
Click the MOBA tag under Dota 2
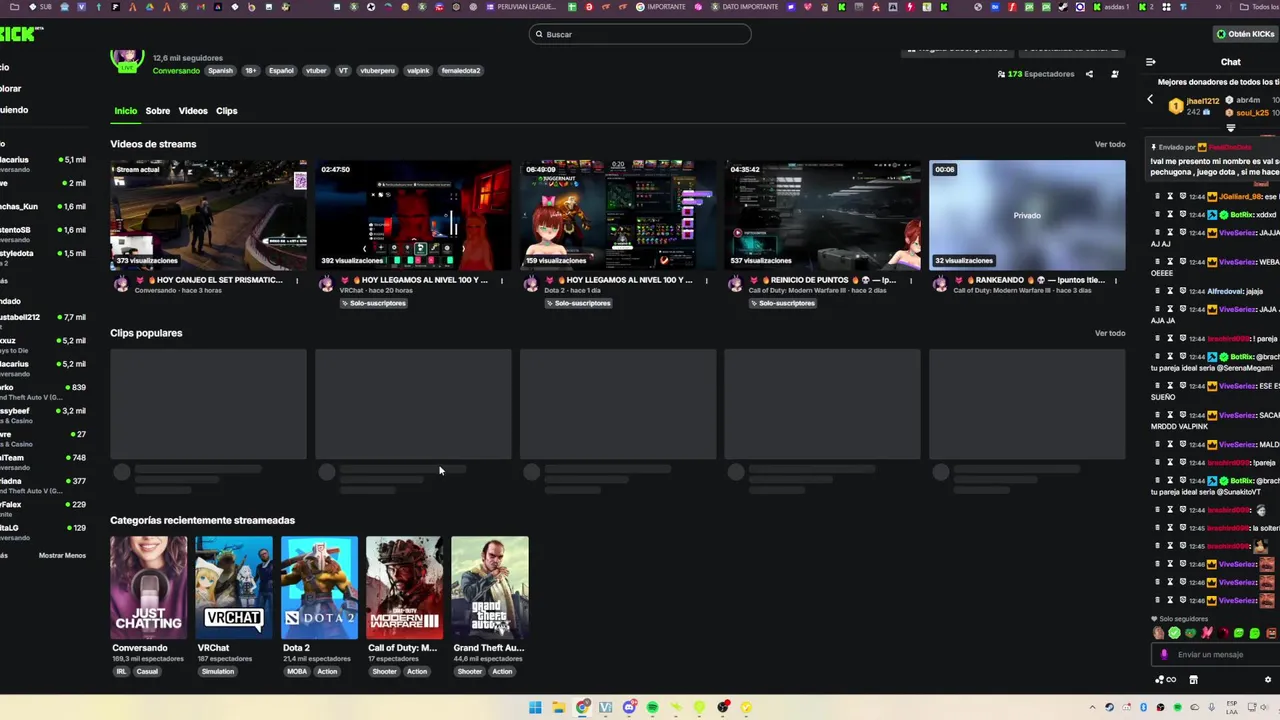297,672
